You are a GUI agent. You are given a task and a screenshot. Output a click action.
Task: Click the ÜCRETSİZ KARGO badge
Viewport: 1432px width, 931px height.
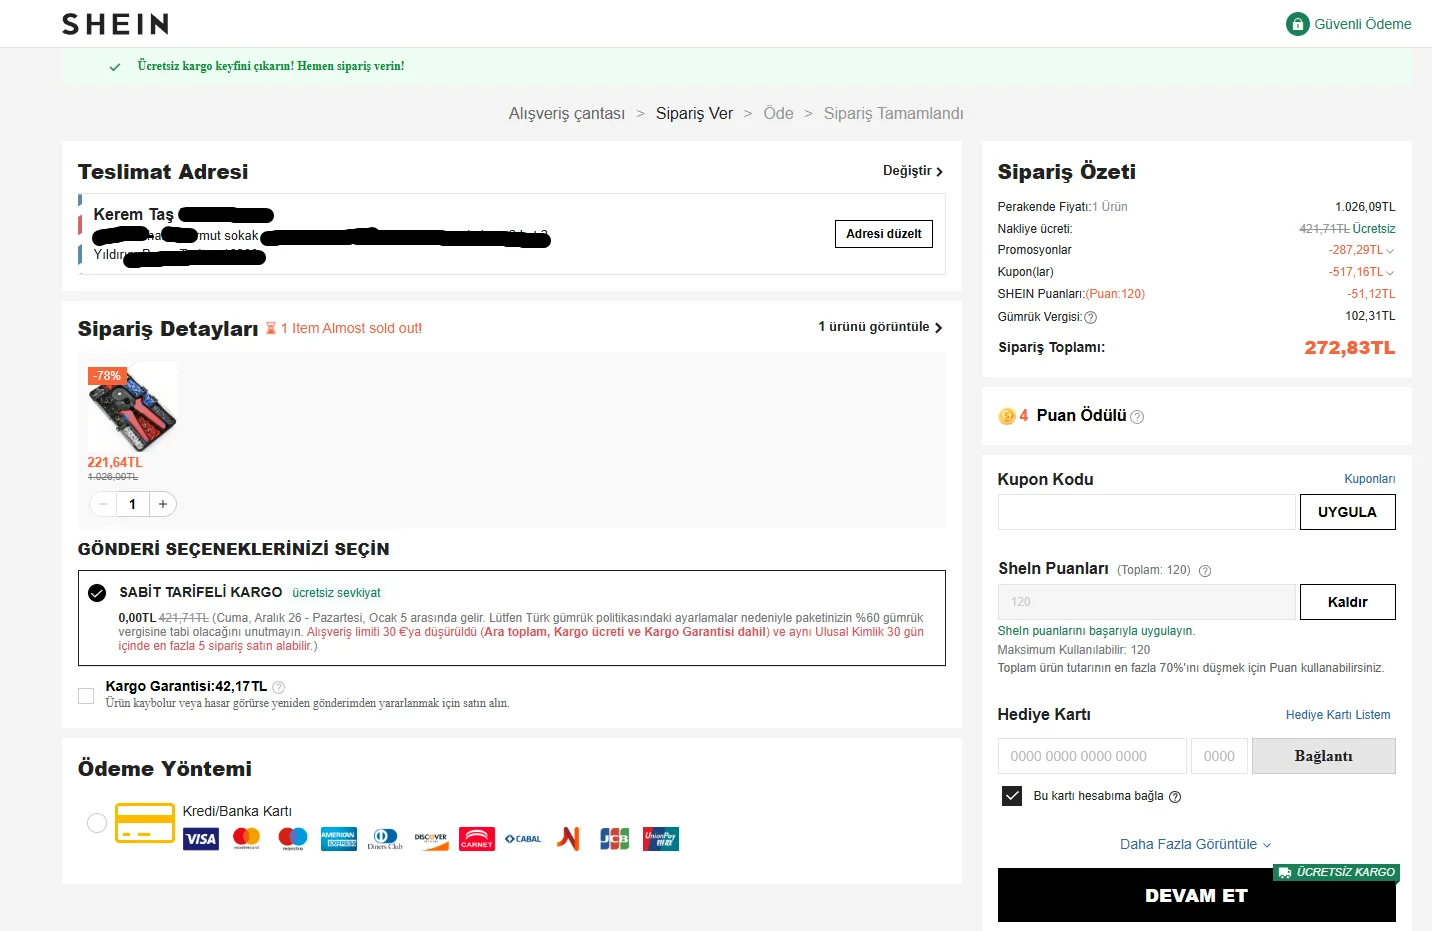tap(1337, 872)
